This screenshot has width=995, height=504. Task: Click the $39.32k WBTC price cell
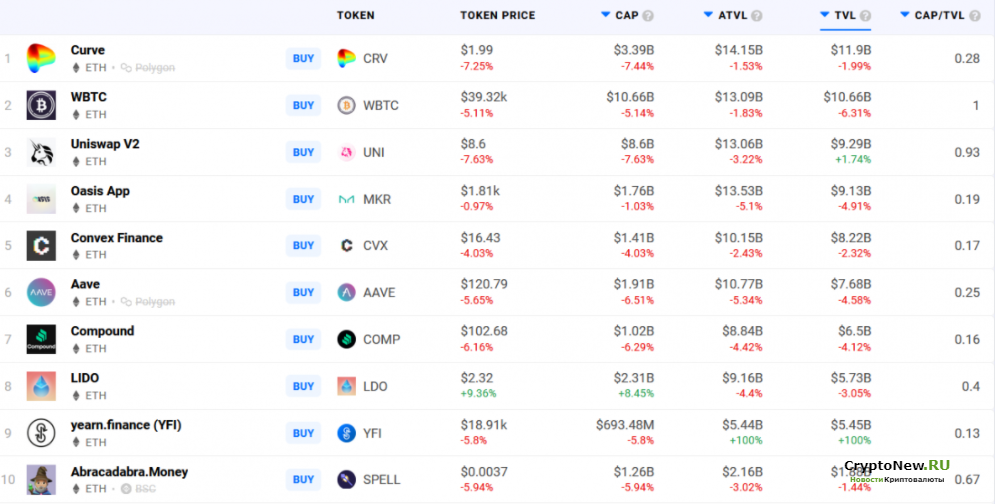(484, 97)
